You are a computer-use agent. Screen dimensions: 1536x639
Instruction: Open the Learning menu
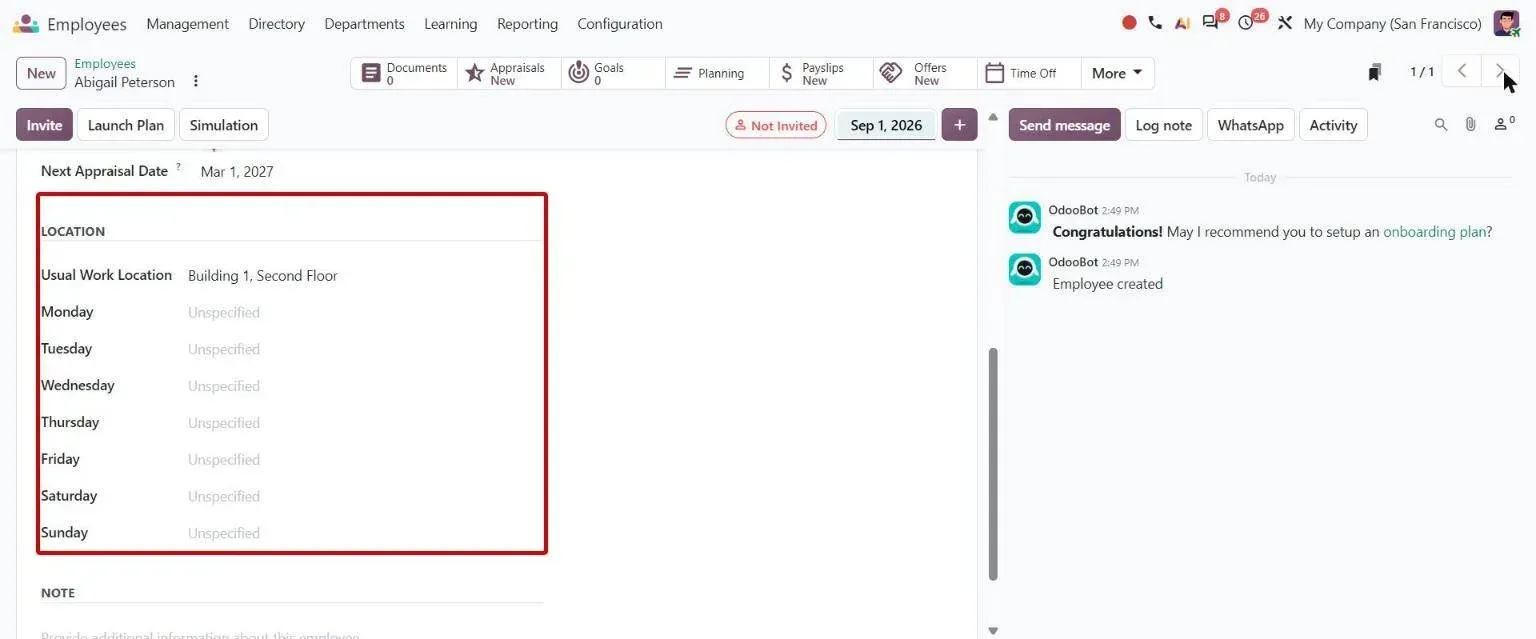point(450,24)
